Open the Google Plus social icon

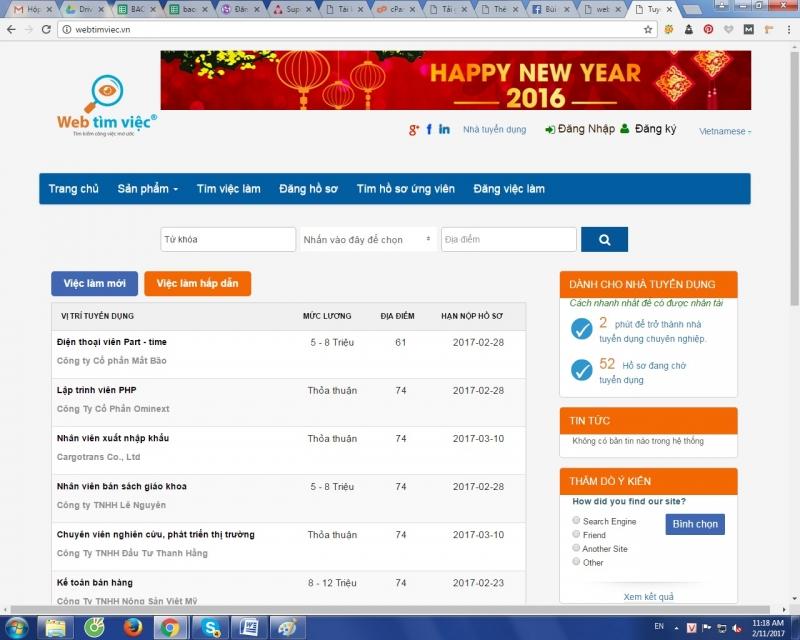[x=414, y=130]
